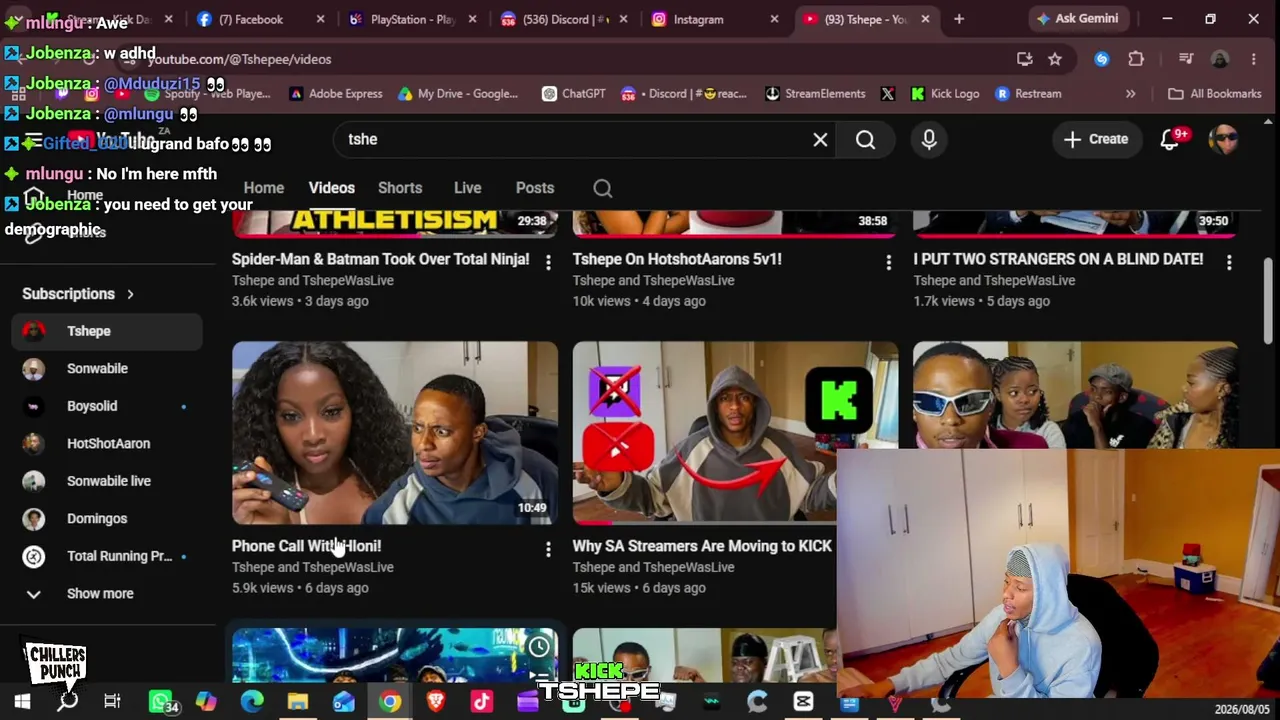Open a new browser tab
Viewport: 1280px width, 720px height.
[959, 19]
